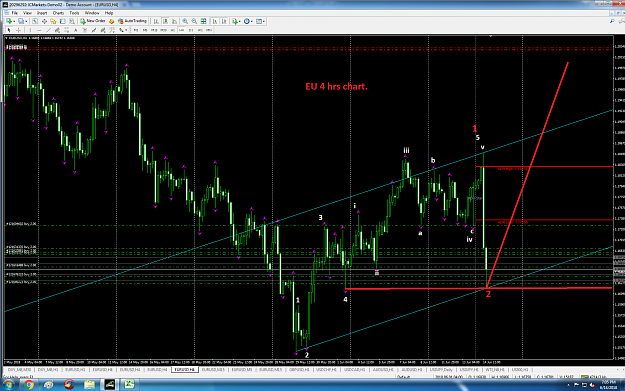Screen dimensions: 625x391
Task: Switch timeframe to D1
Action: [191, 30]
